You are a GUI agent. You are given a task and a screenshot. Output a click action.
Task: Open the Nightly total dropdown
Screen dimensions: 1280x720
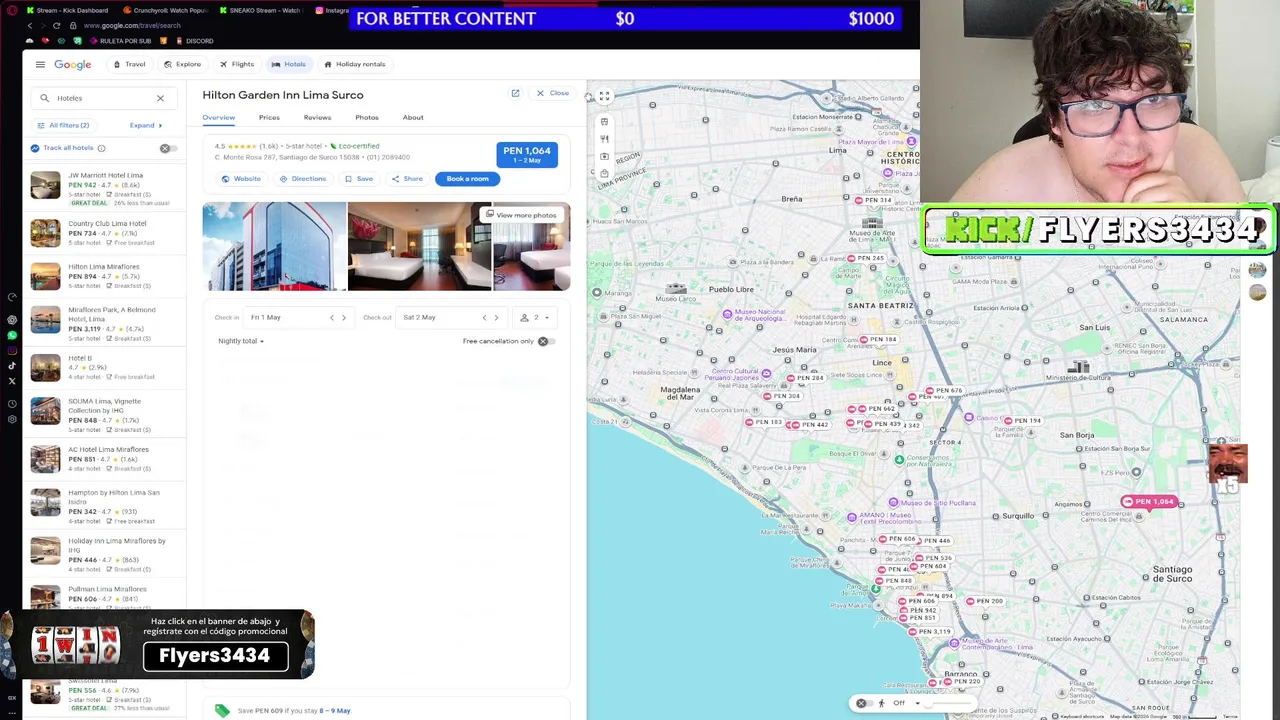241,341
